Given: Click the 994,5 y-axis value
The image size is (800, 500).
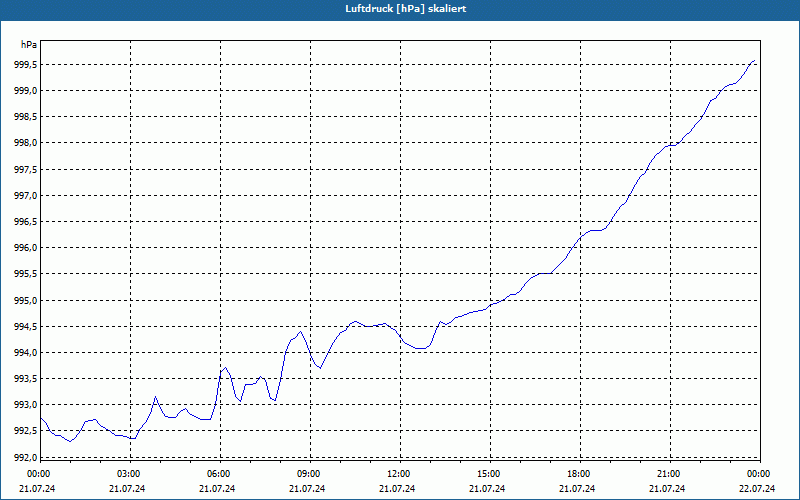Looking at the screenshot, I should (x=26, y=326).
